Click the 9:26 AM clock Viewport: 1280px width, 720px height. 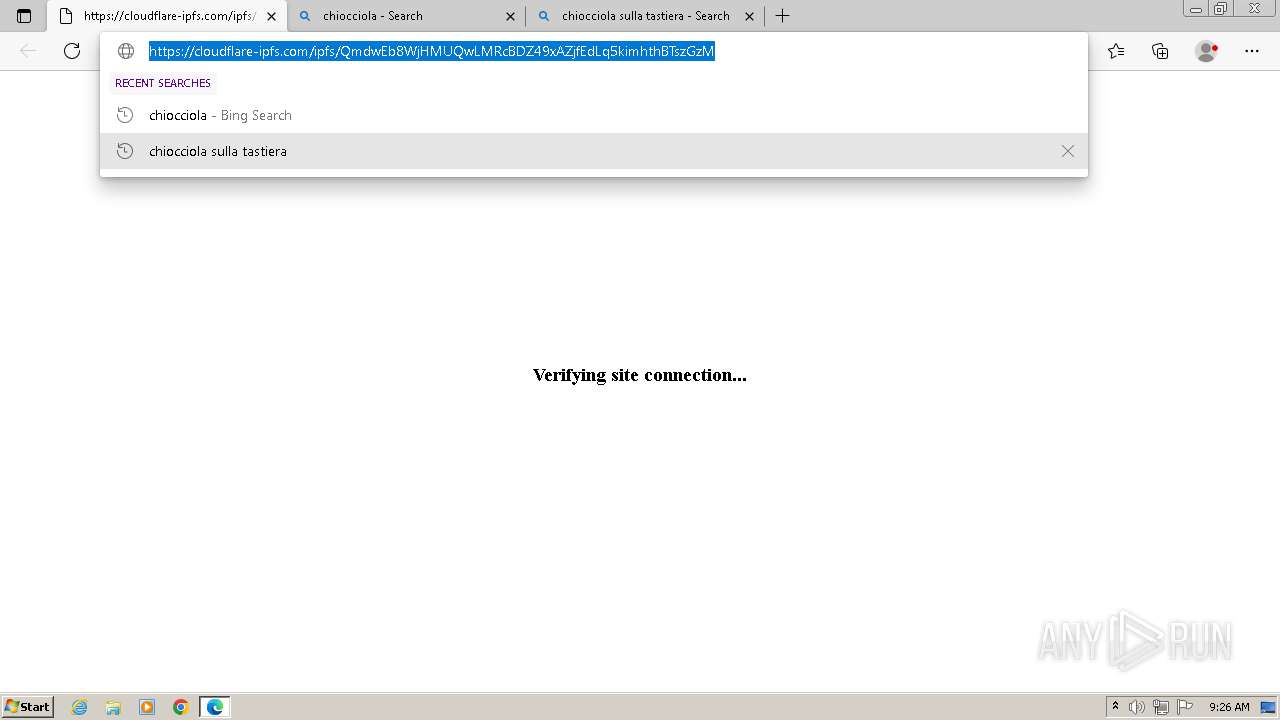pyautogui.click(x=1229, y=707)
